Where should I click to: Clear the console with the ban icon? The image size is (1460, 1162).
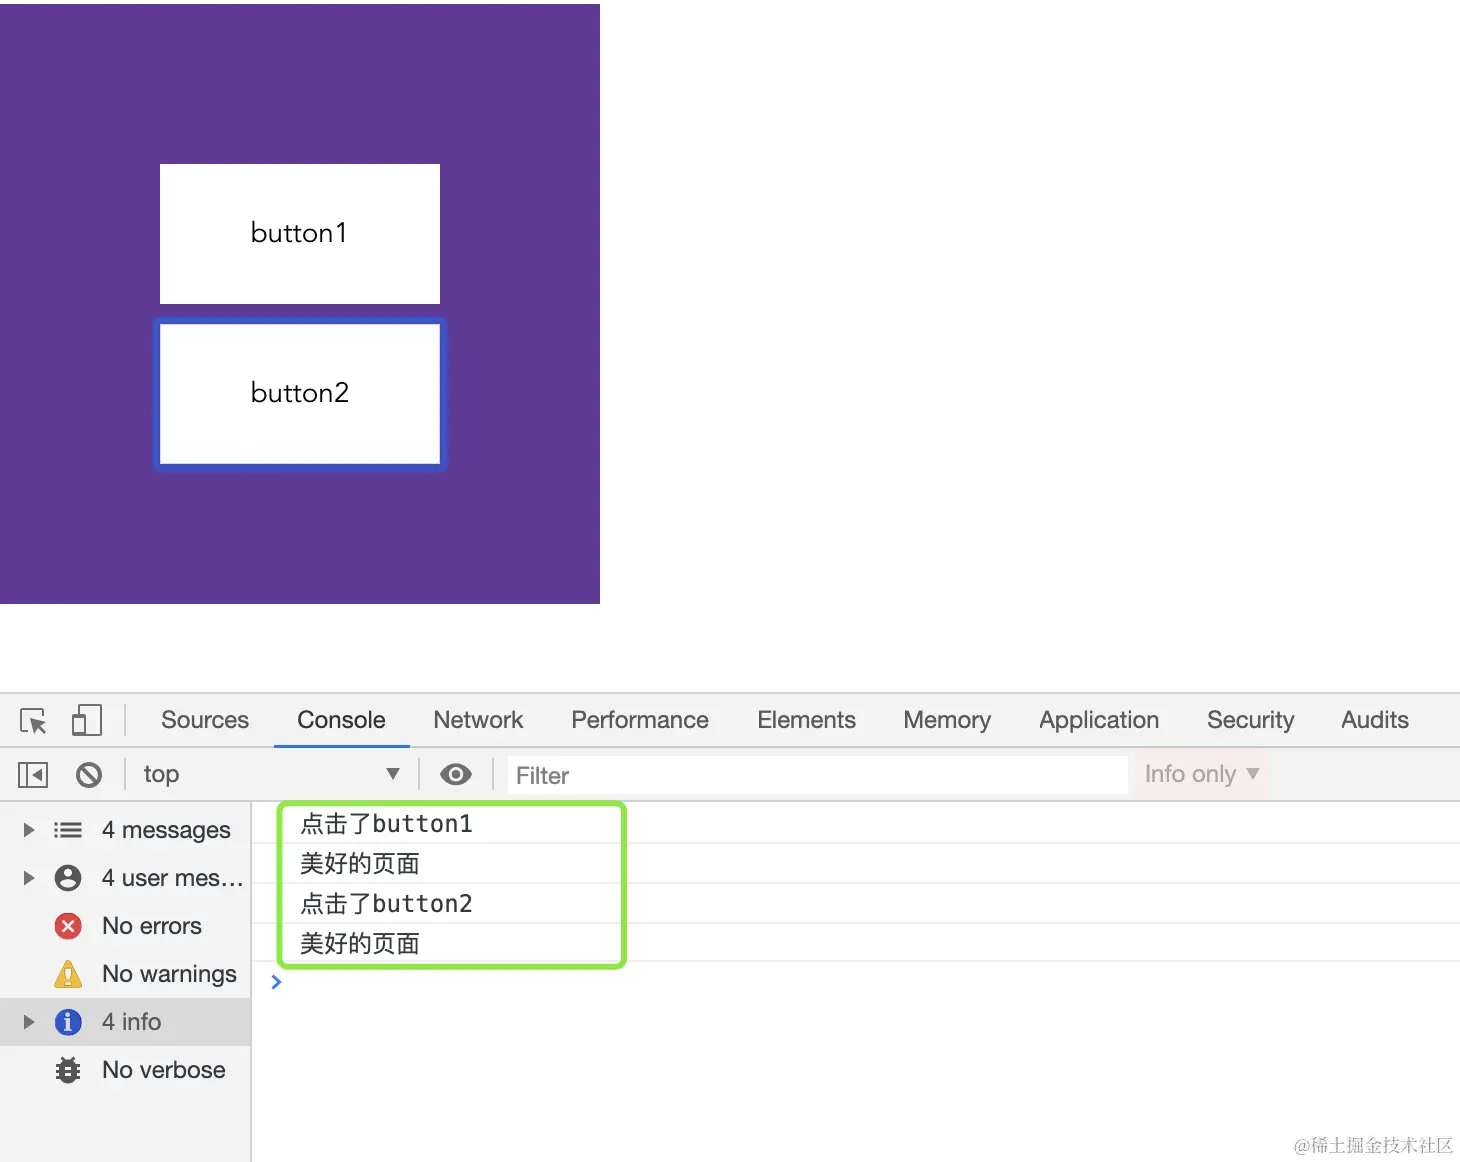click(89, 775)
